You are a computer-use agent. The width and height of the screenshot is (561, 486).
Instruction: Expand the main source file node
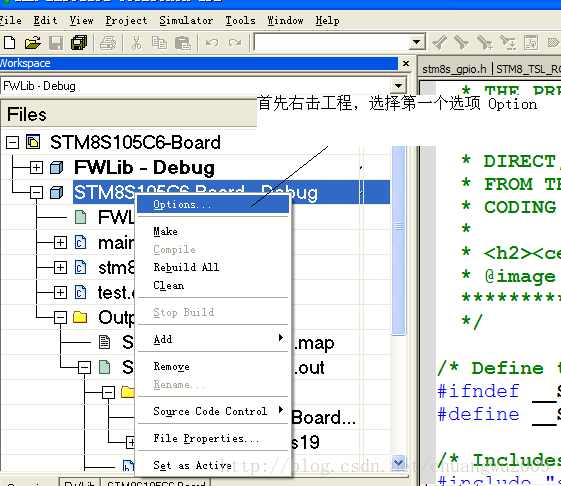60,243
